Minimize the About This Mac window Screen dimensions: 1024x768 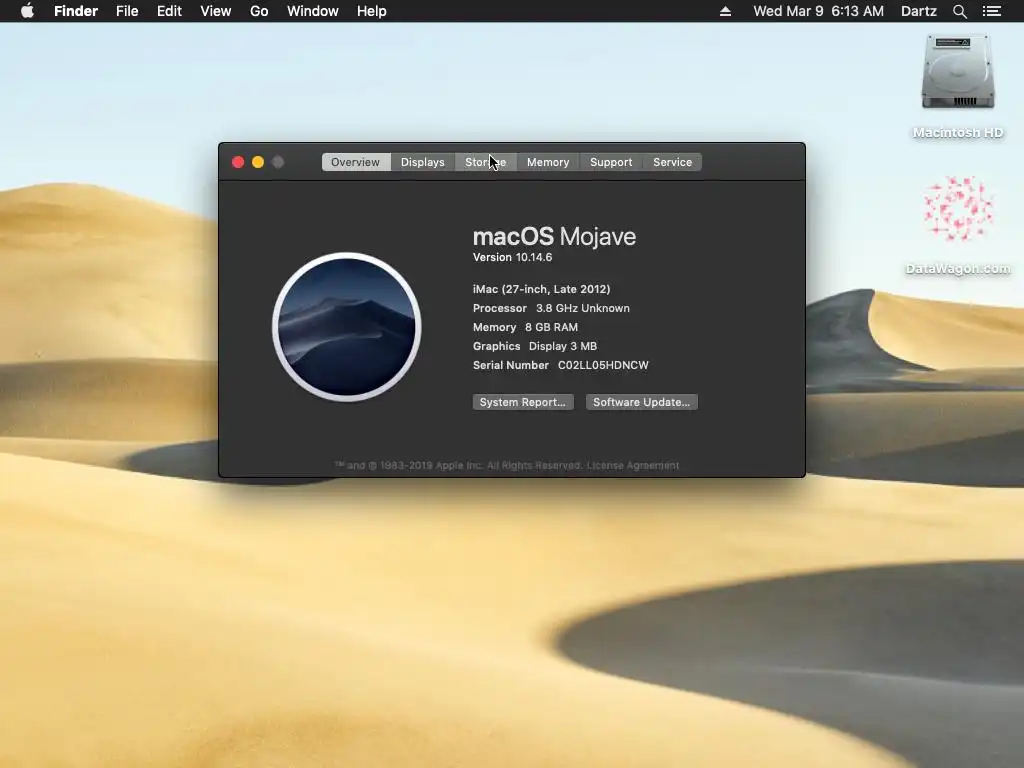258,162
